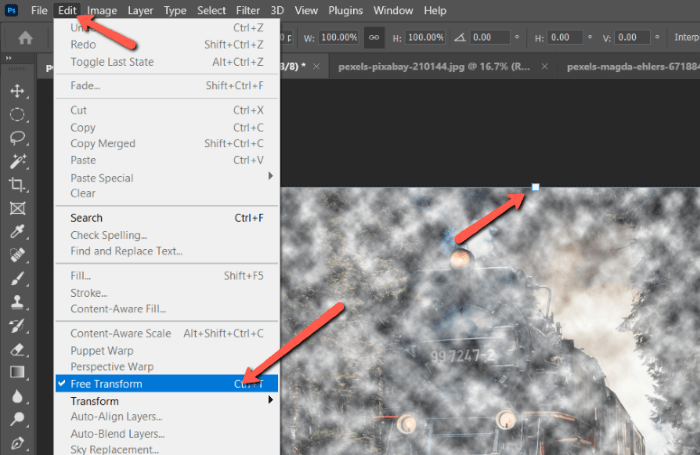Screen dimensions: 700x455
Task: Click the width percentage input field
Action: point(330,37)
